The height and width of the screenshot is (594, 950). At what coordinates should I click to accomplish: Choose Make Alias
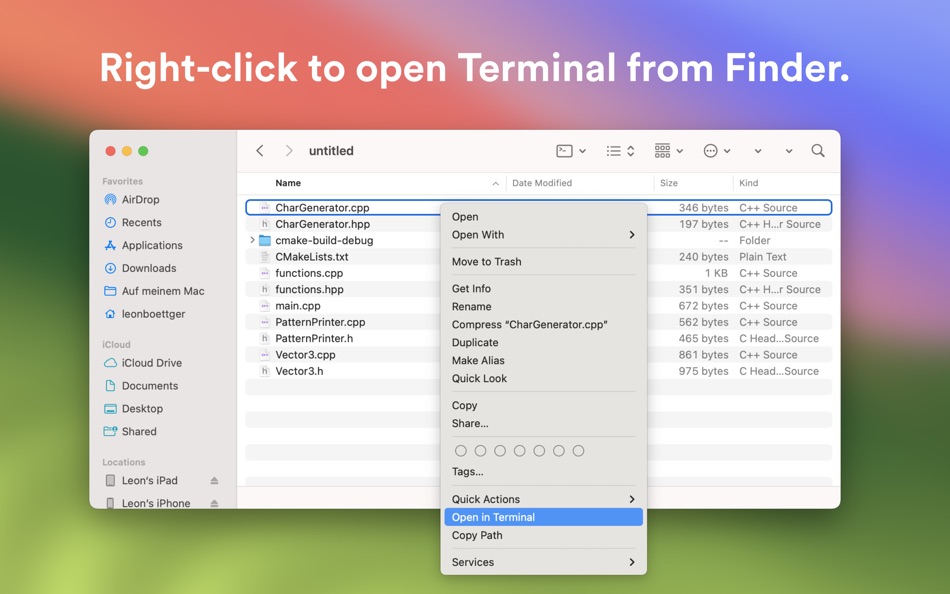(x=543, y=360)
